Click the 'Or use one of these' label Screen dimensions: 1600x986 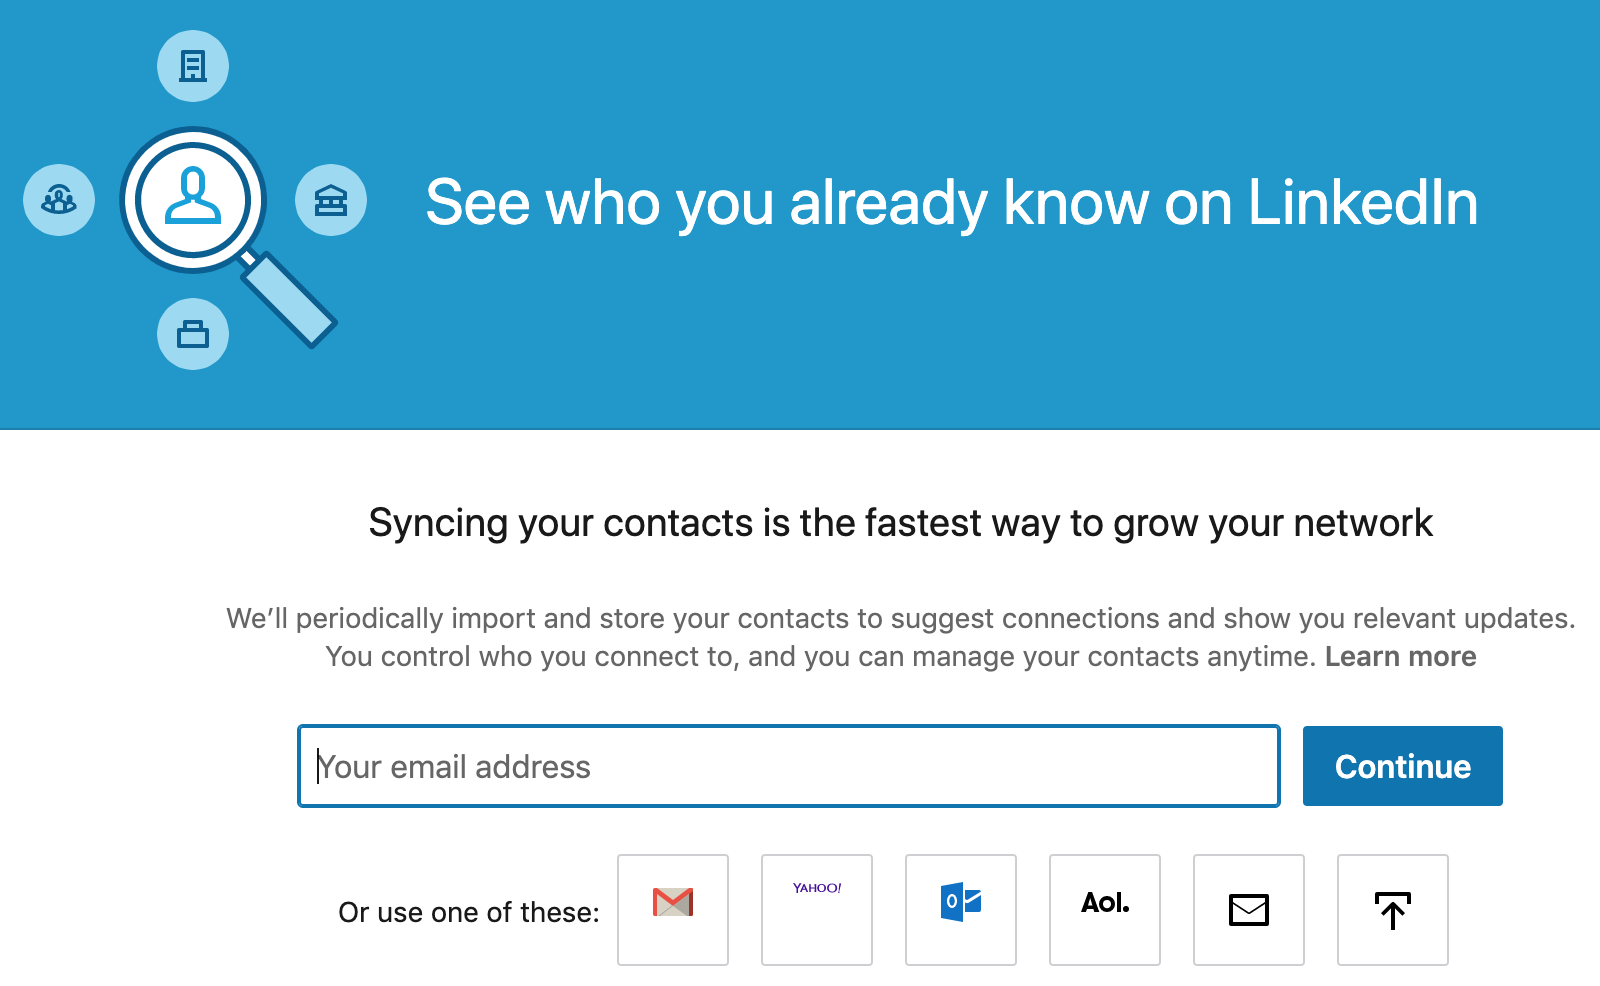pos(468,912)
